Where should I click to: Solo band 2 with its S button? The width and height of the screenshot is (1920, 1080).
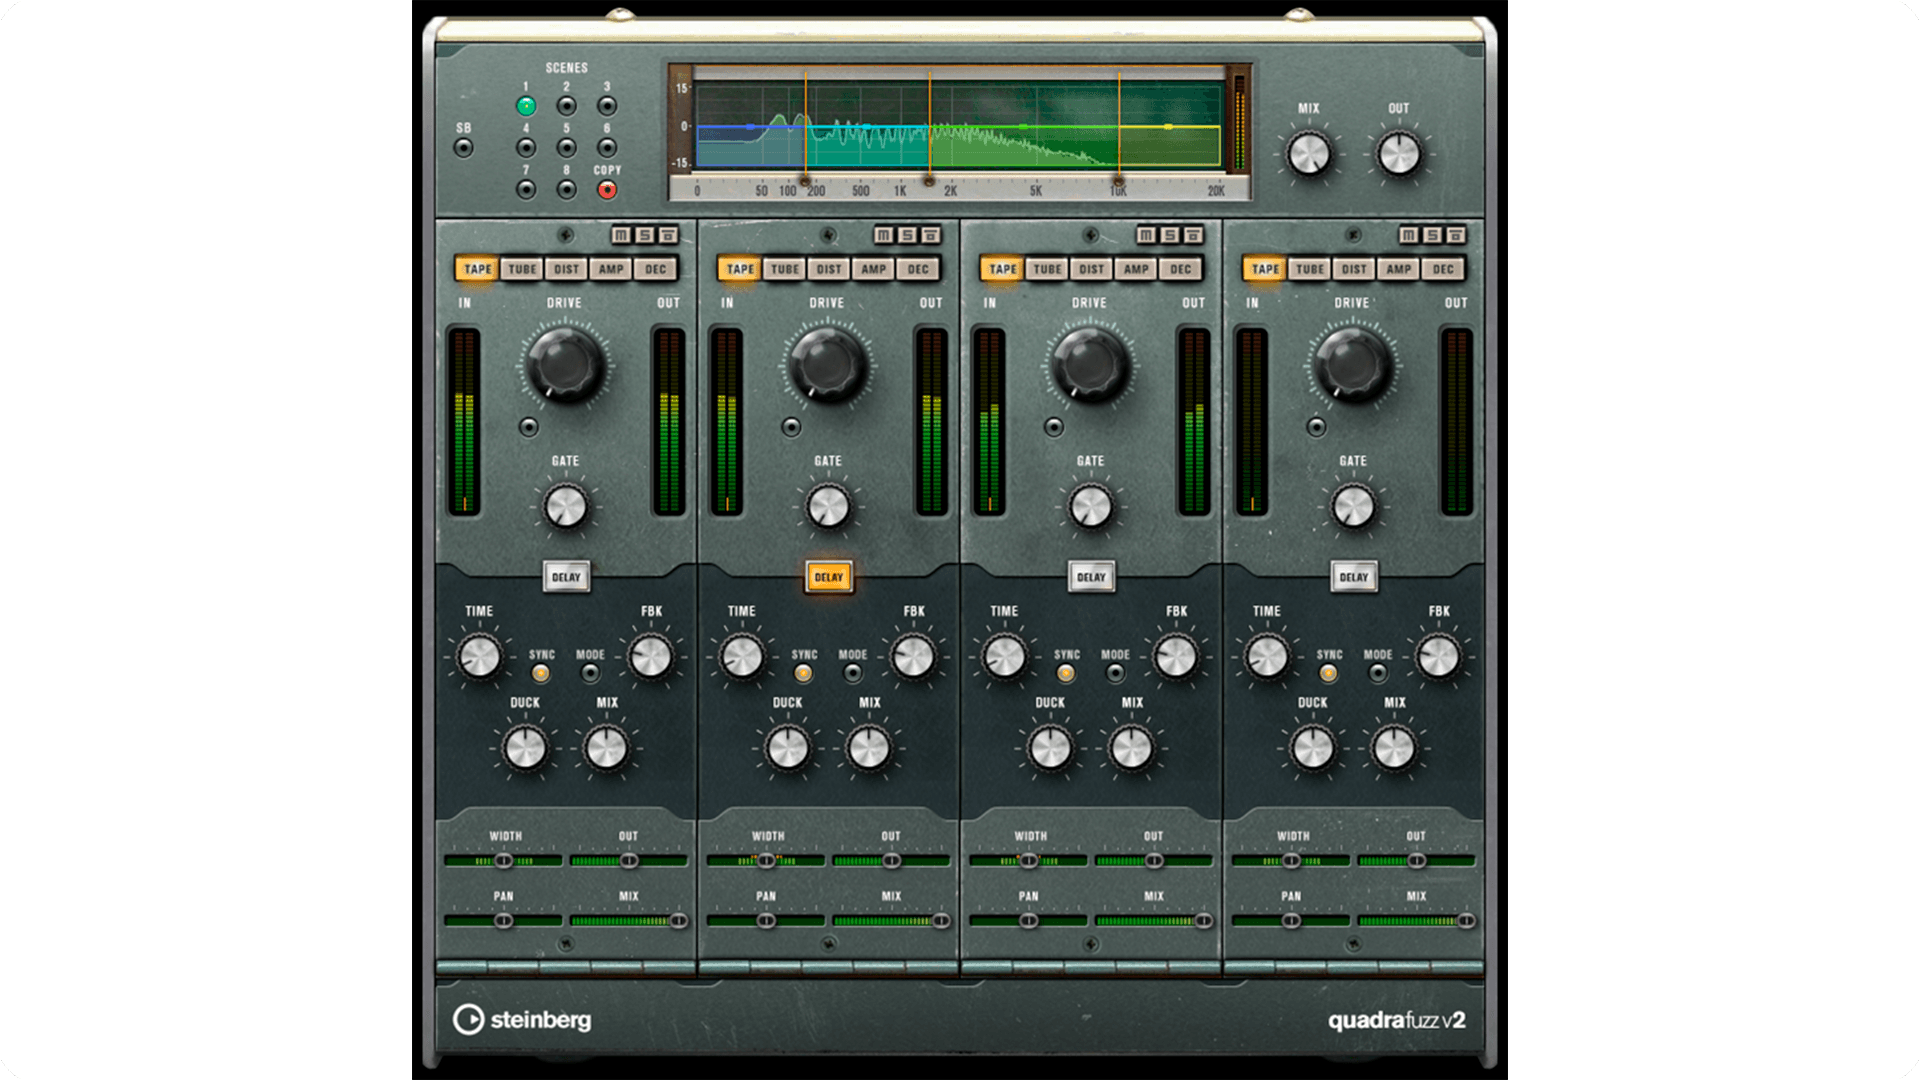coord(907,235)
